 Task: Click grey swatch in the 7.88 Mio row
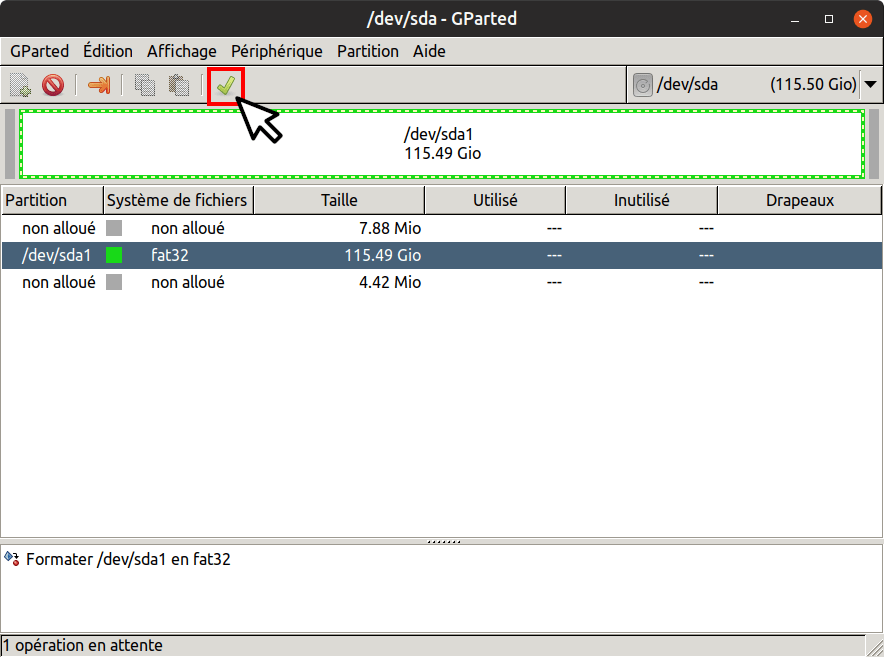(114, 228)
